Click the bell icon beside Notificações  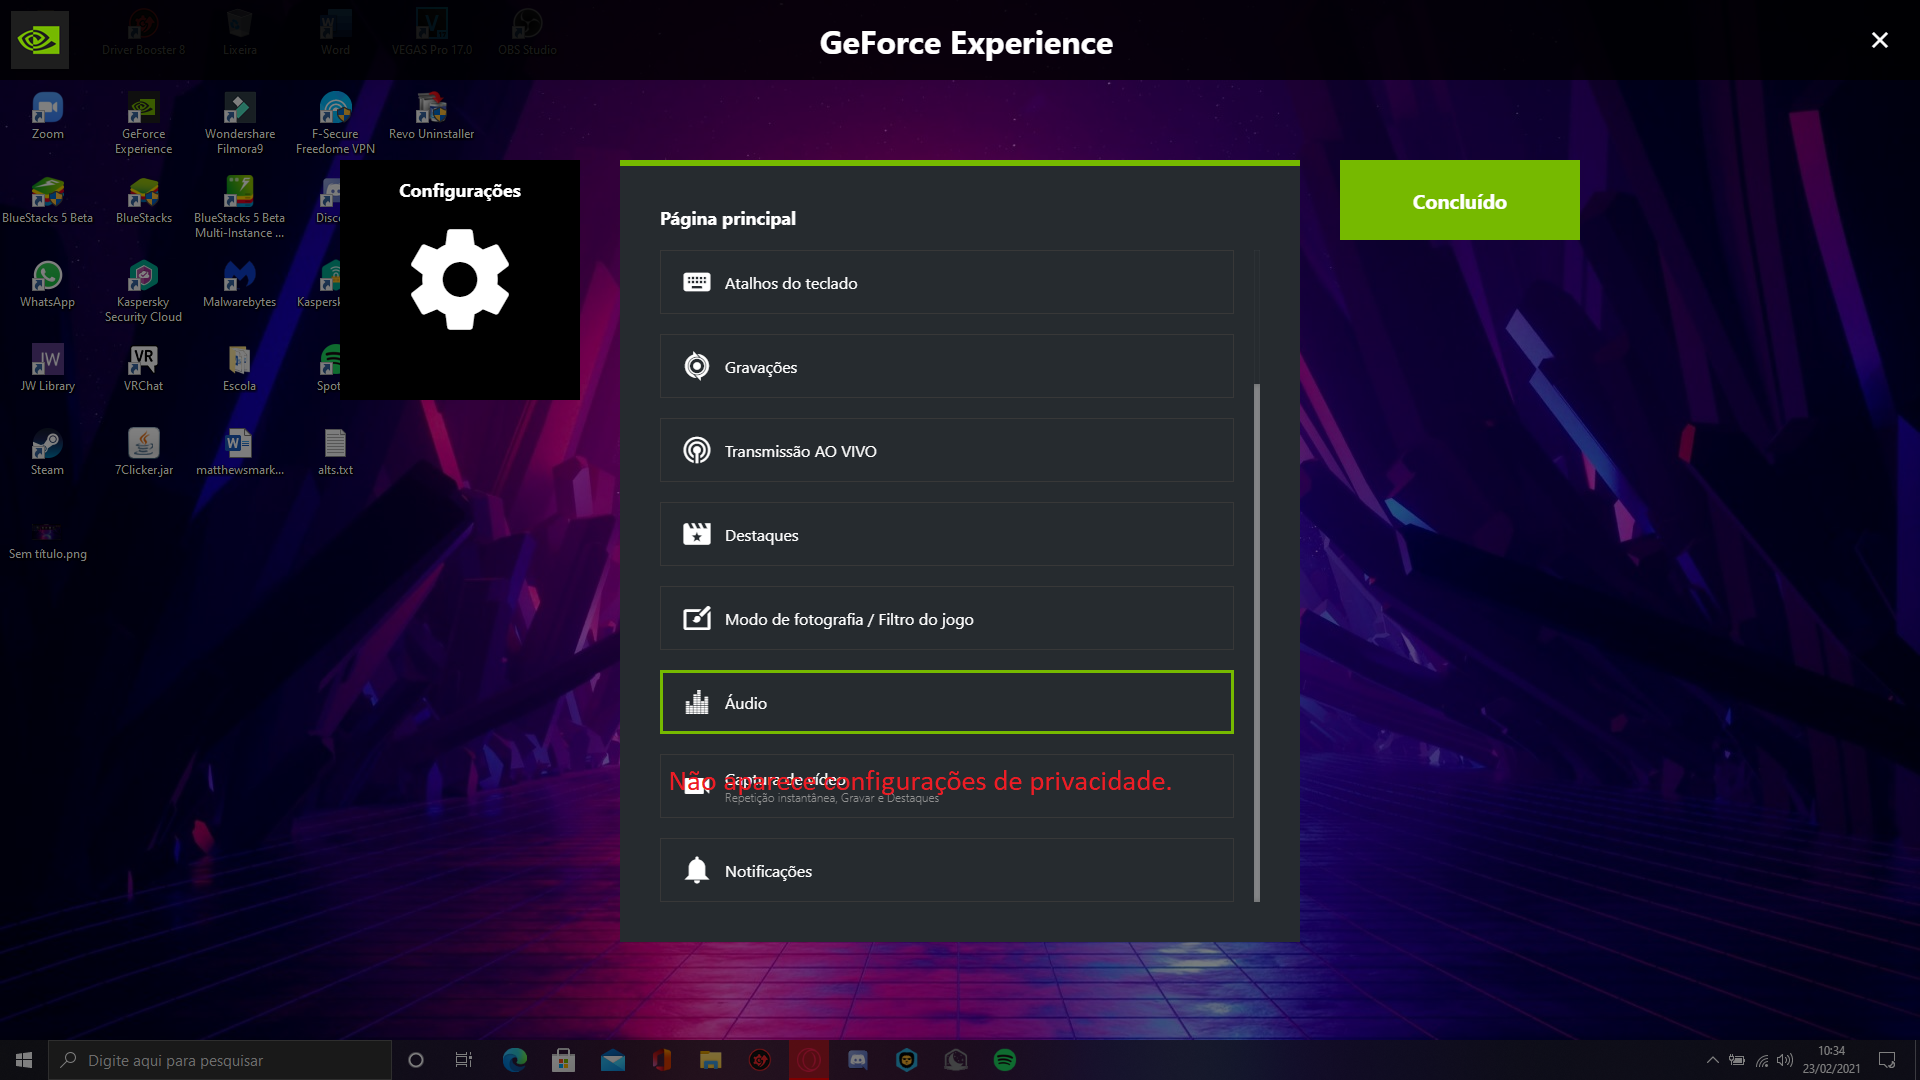point(697,871)
